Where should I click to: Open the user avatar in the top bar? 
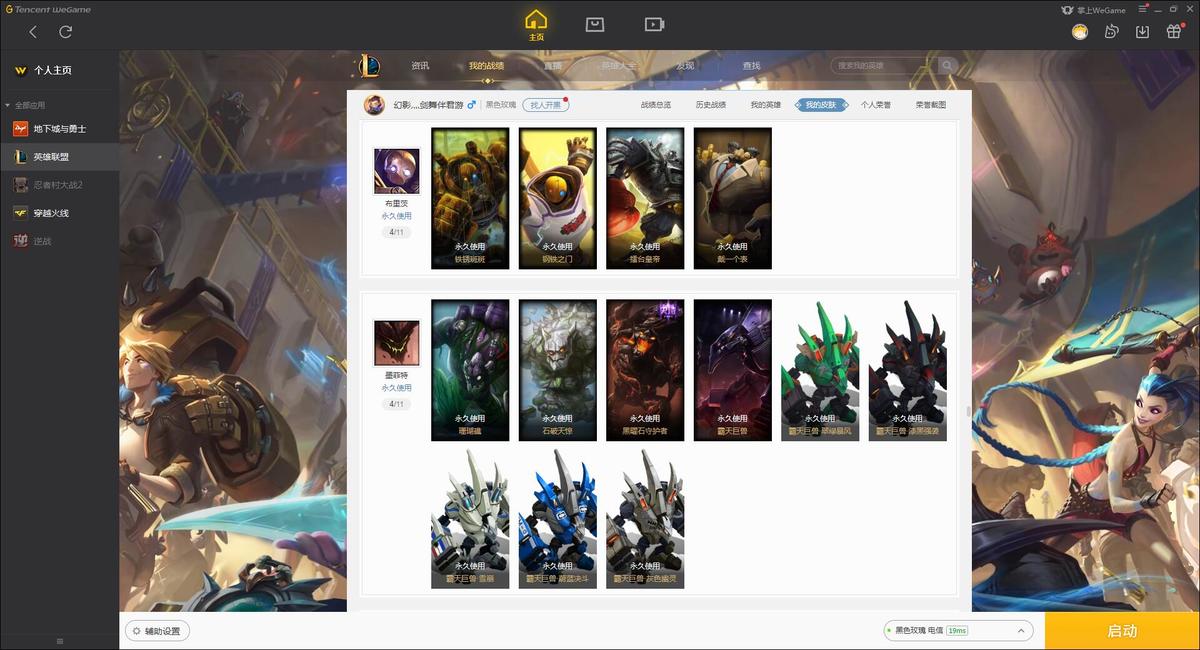[x=1080, y=32]
